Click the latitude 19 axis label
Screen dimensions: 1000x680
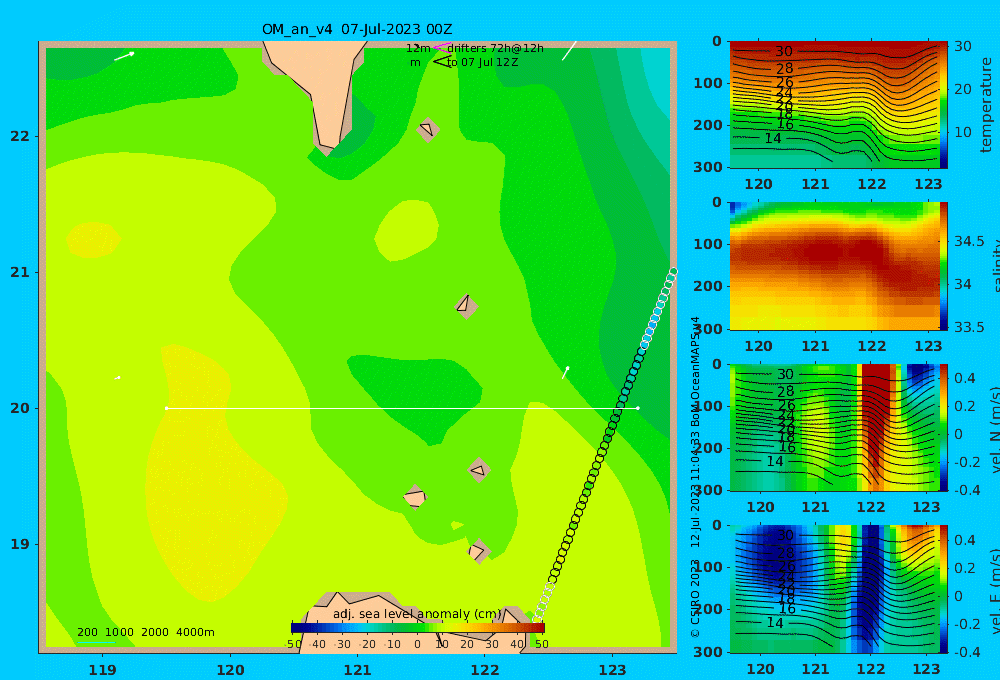[x=20, y=544]
